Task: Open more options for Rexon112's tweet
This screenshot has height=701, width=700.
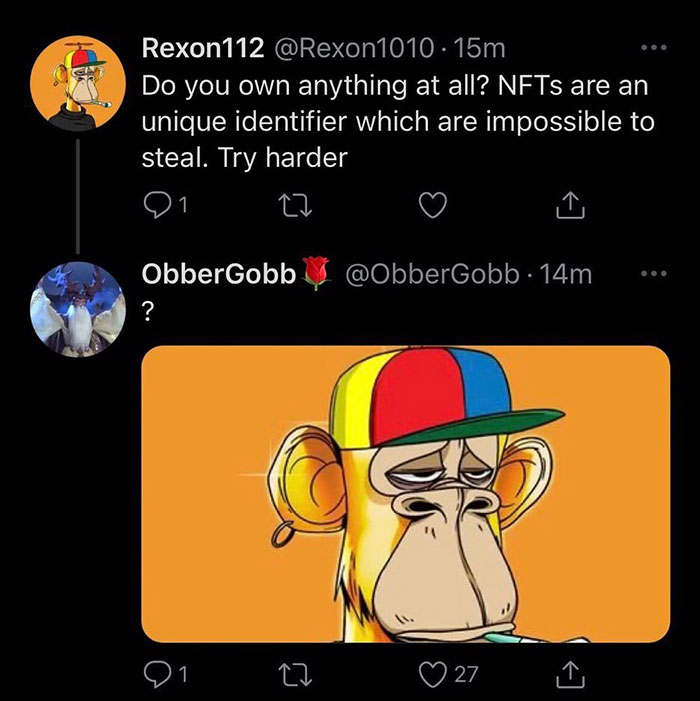Action: tap(654, 47)
